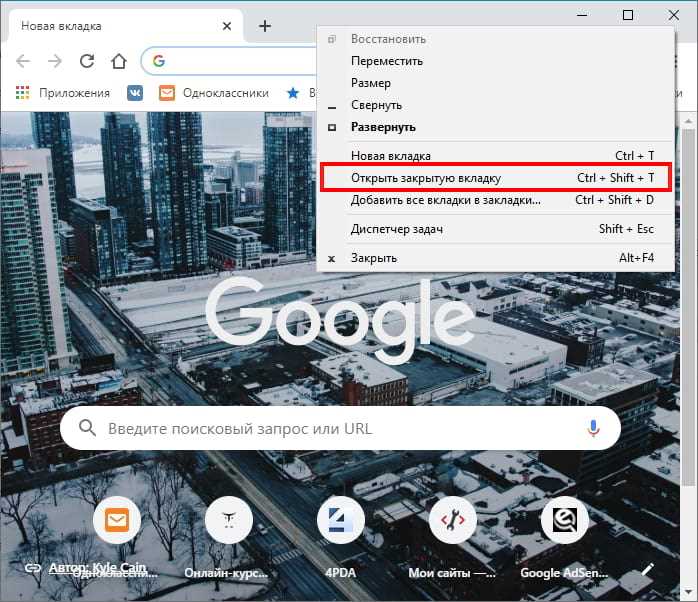Choose Восстановить in the window menu
This screenshot has height=602, width=698.
tap(495, 39)
